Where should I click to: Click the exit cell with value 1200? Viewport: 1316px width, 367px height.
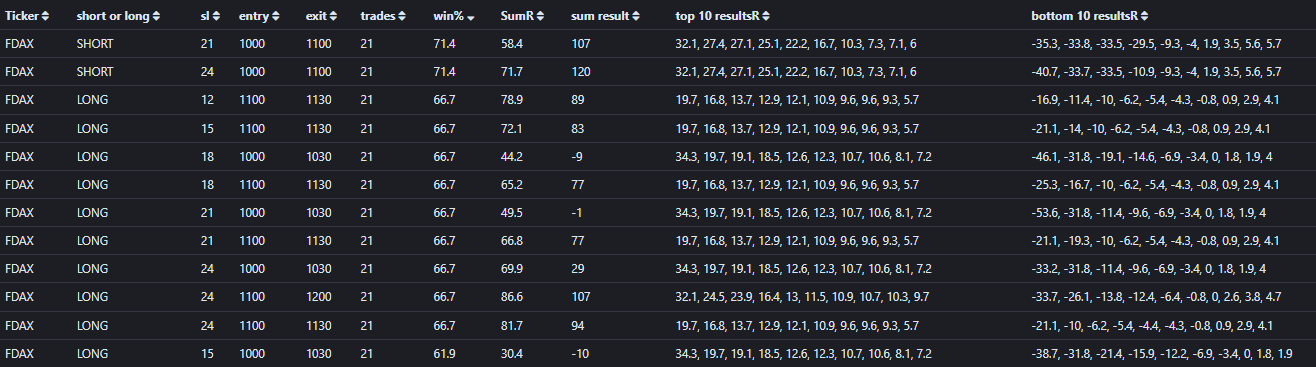click(319, 296)
